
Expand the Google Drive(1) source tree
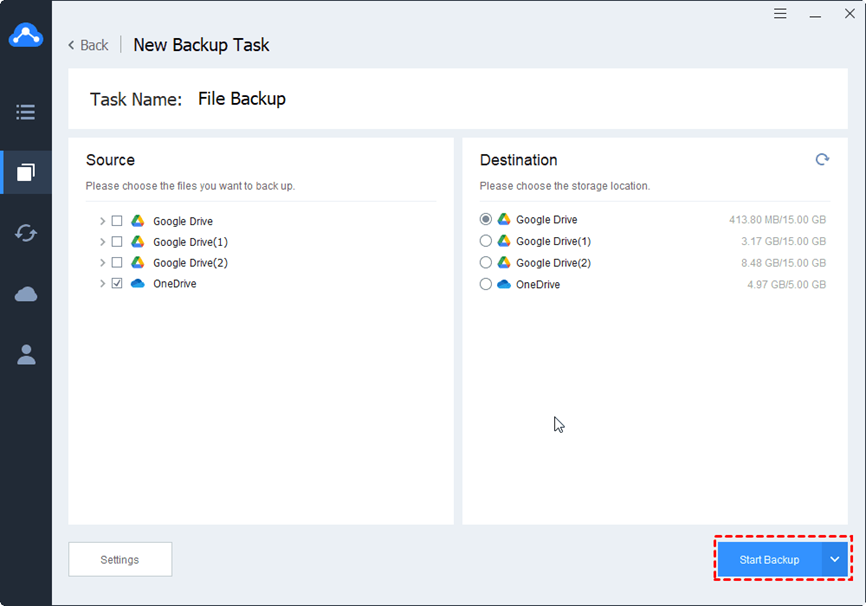[102, 242]
